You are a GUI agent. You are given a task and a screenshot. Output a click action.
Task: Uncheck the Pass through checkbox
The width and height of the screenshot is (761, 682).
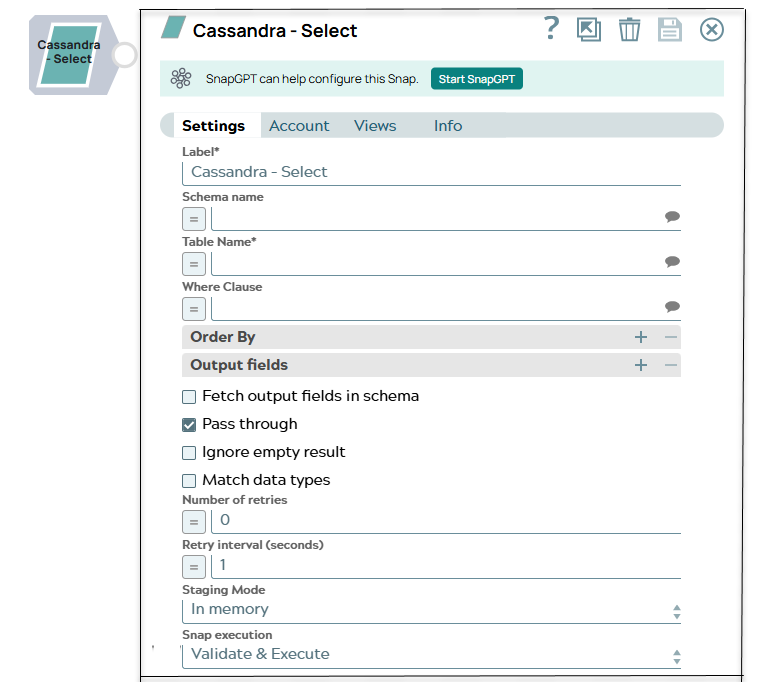(189, 425)
